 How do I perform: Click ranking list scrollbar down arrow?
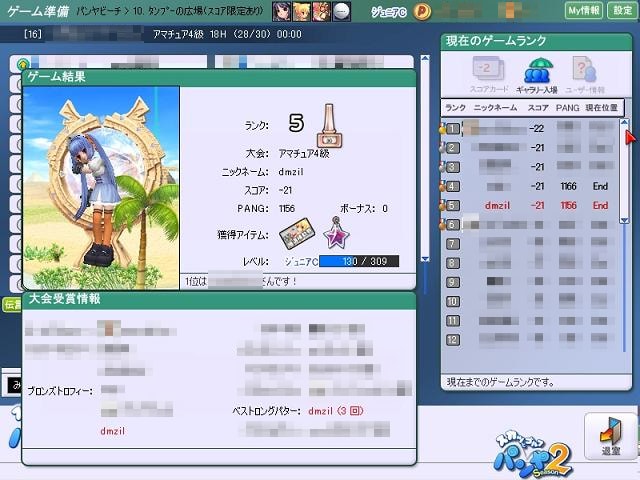624,220
